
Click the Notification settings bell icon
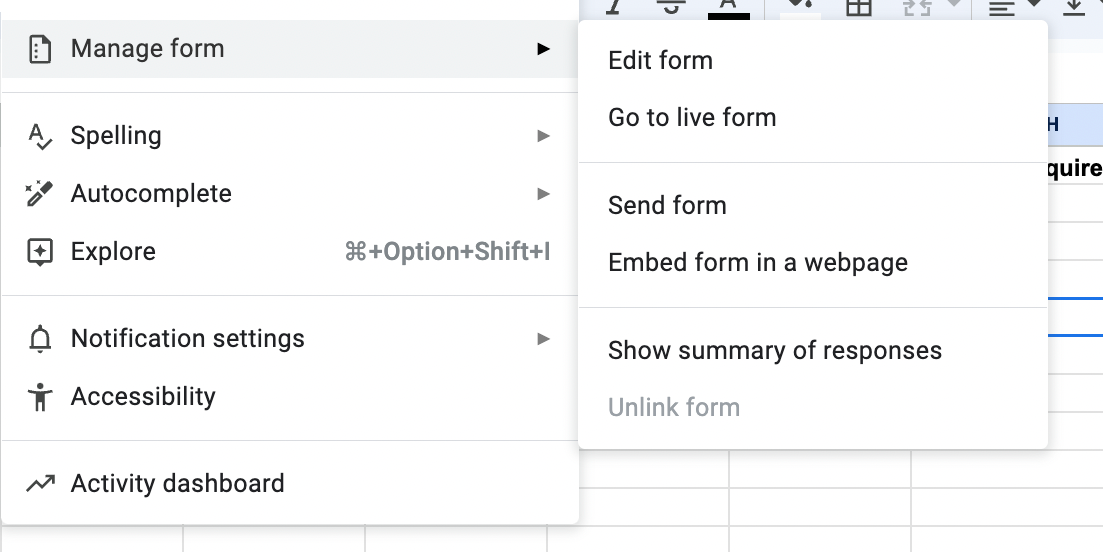40,340
